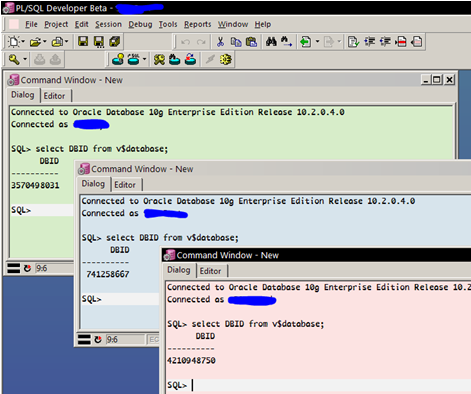The image size is (471, 394).
Task: Minimize the green Command Window
Action: coord(426,80)
